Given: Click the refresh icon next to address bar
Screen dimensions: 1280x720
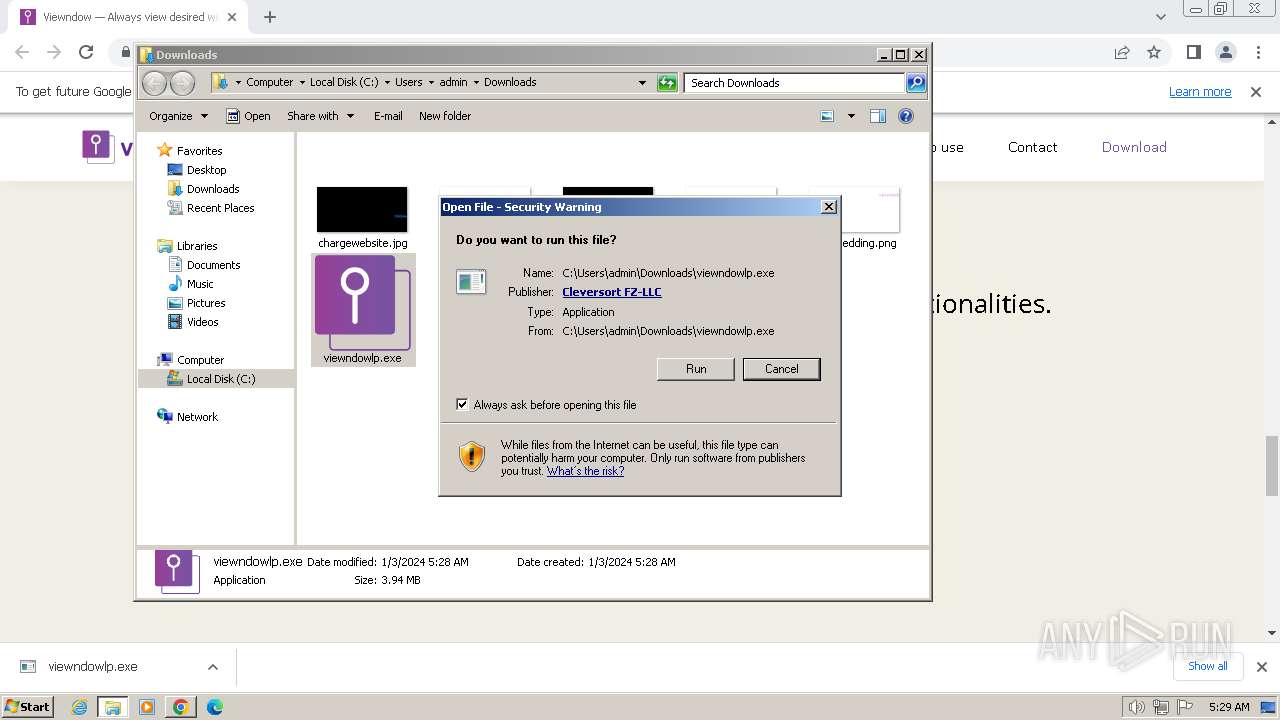Looking at the screenshot, I should click(667, 83).
